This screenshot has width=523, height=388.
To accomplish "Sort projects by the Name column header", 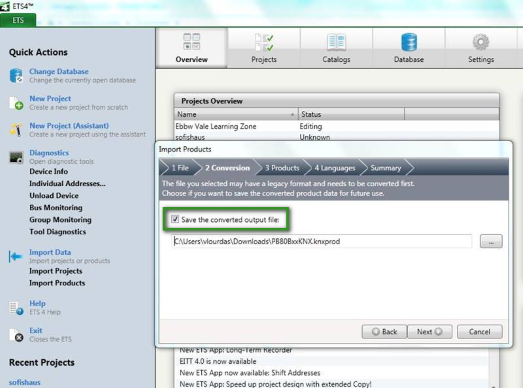I will pos(236,114).
